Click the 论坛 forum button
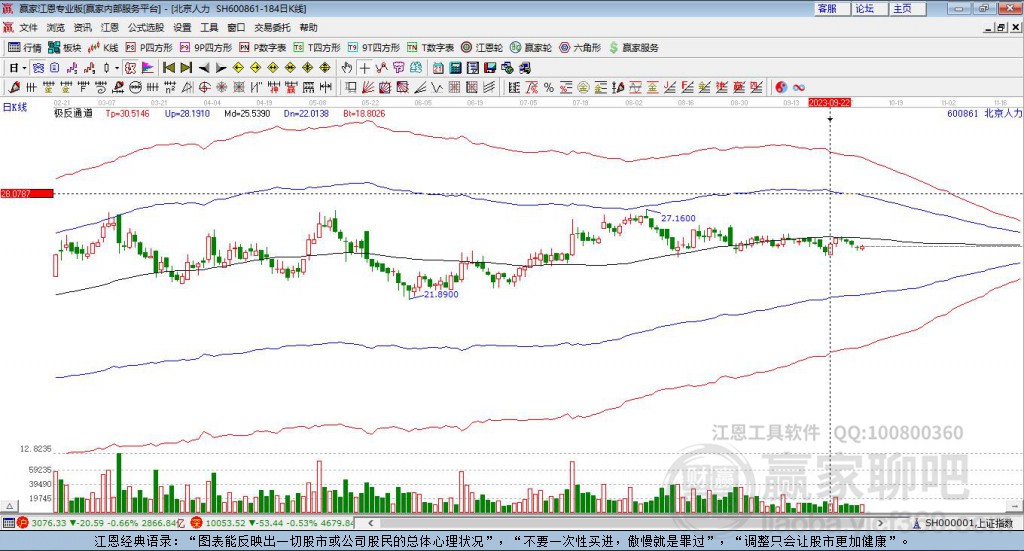 point(865,8)
